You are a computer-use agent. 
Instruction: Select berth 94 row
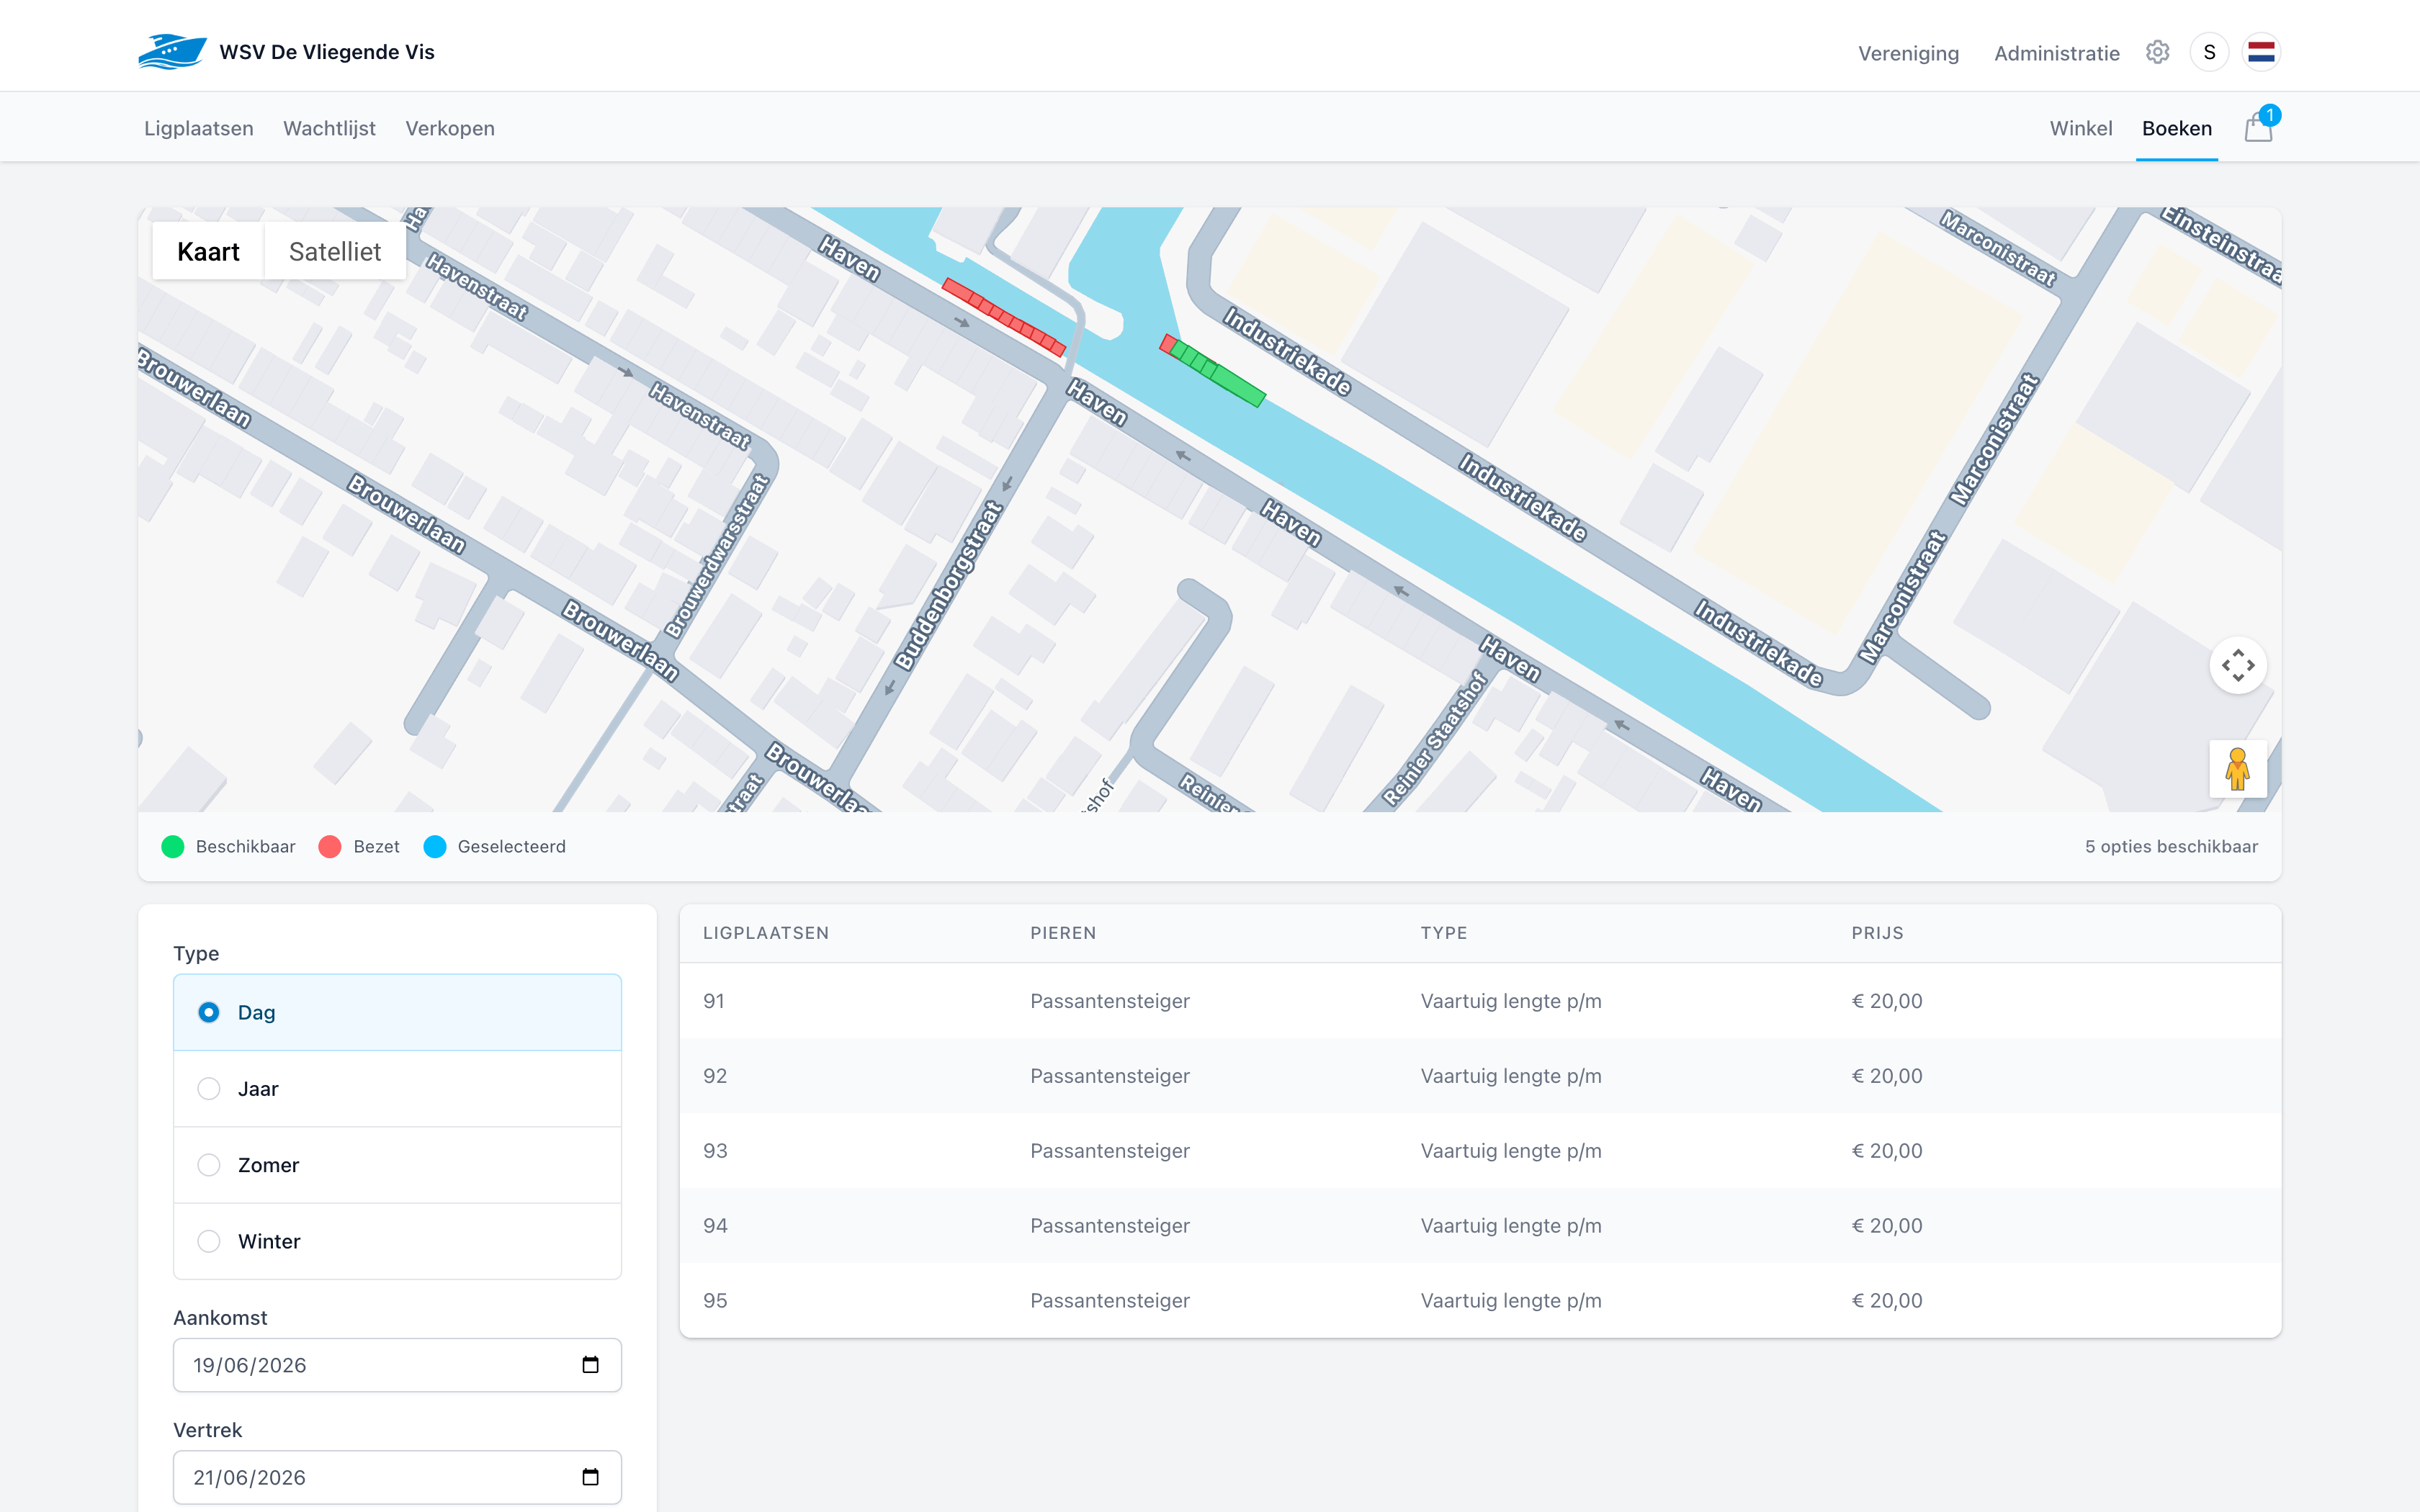pos(1480,1226)
